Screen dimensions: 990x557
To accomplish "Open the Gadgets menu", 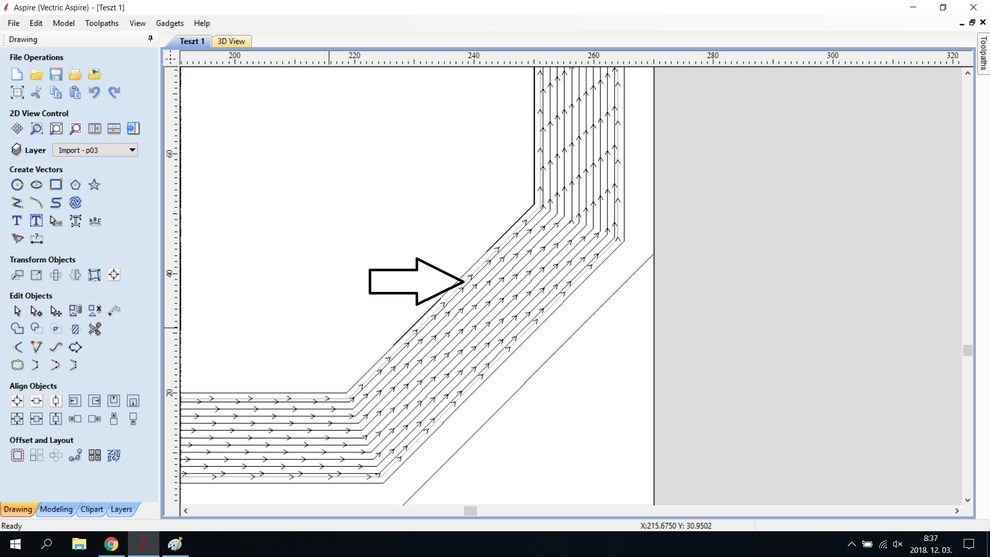I will point(169,23).
